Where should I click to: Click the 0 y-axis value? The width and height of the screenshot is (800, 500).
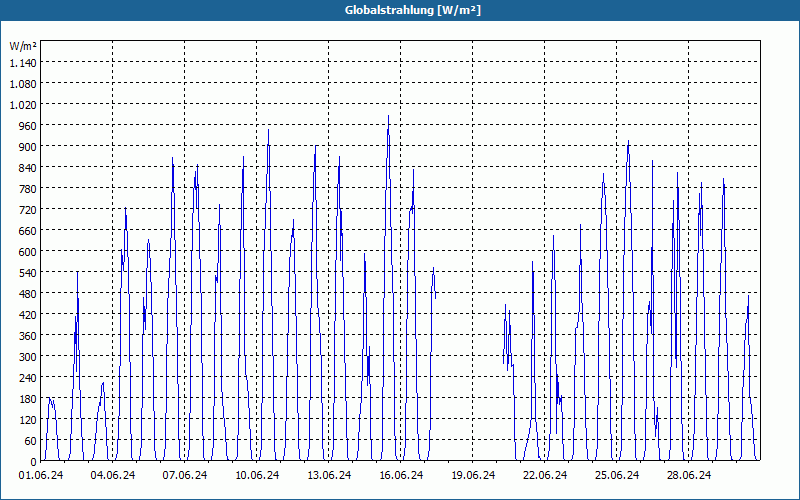(x=34, y=461)
